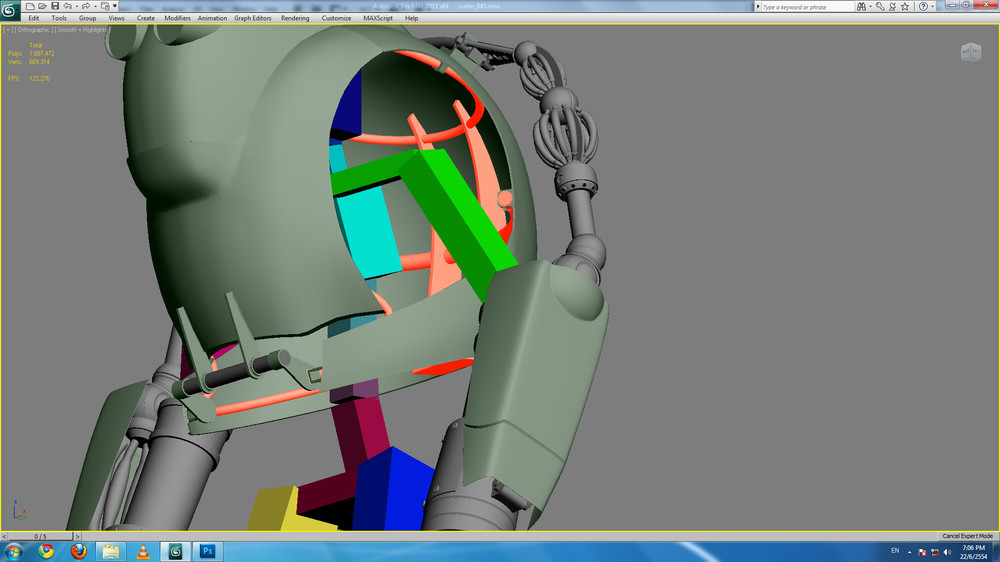Open the Rendering menu
The width and height of the screenshot is (1000, 562).
tap(295, 18)
